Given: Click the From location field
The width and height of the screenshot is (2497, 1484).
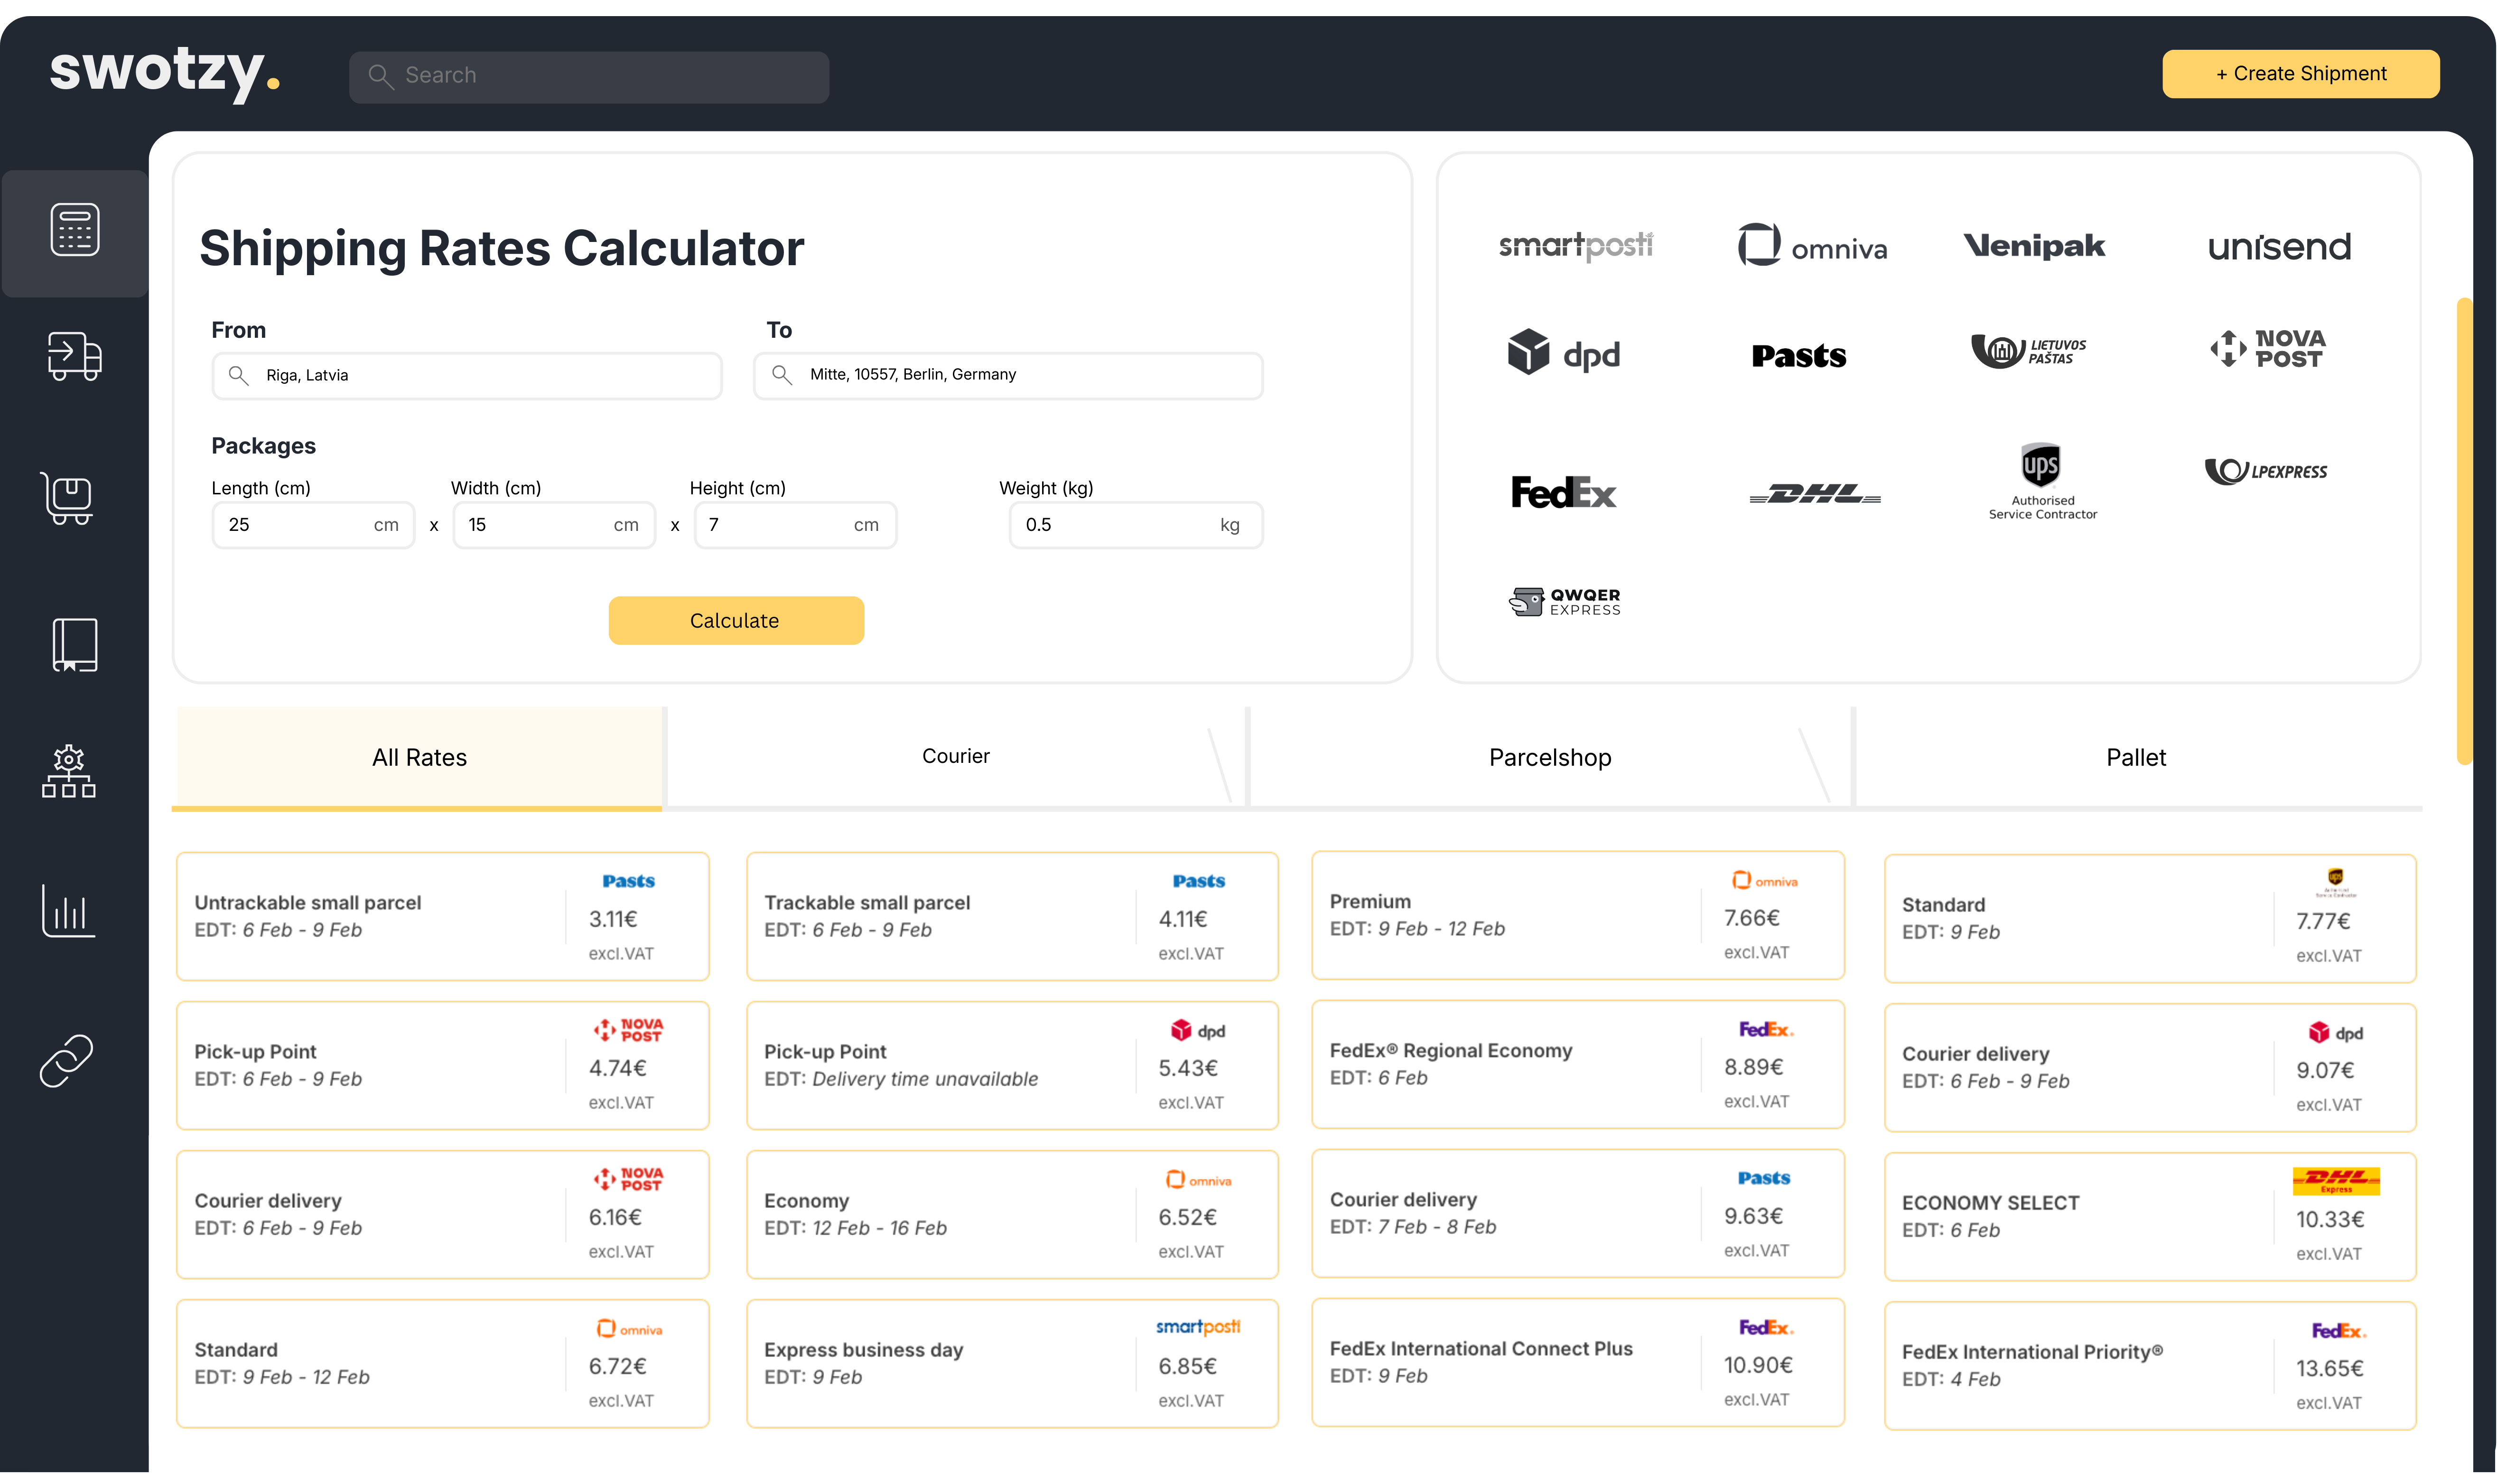Looking at the screenshot, I should tap(467, 376).
